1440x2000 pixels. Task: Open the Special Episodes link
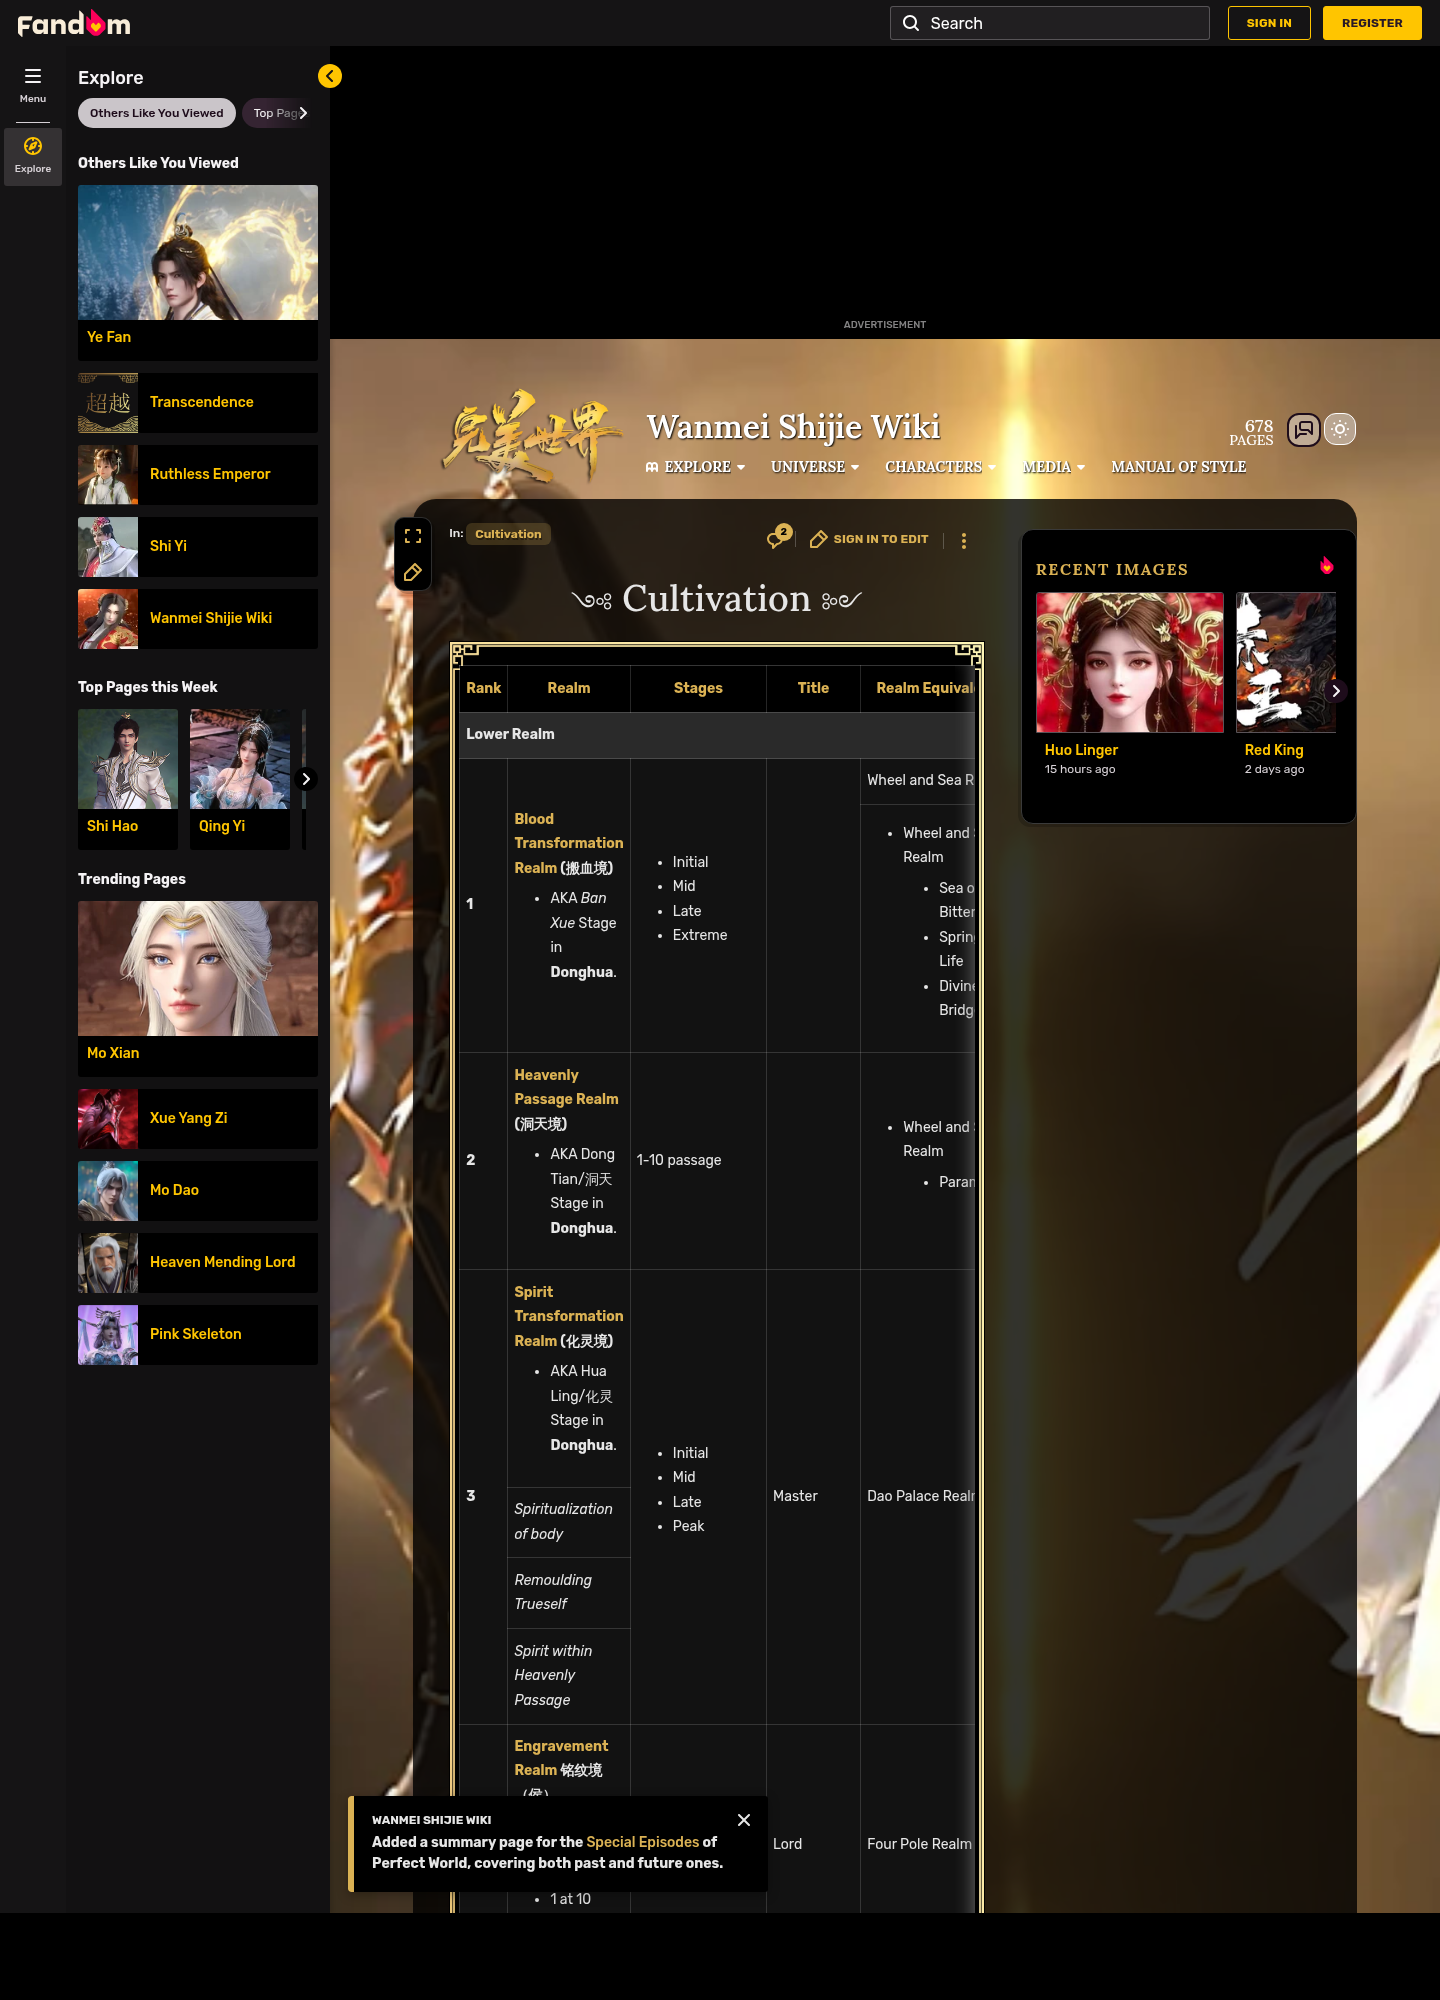coord(643,1842)
